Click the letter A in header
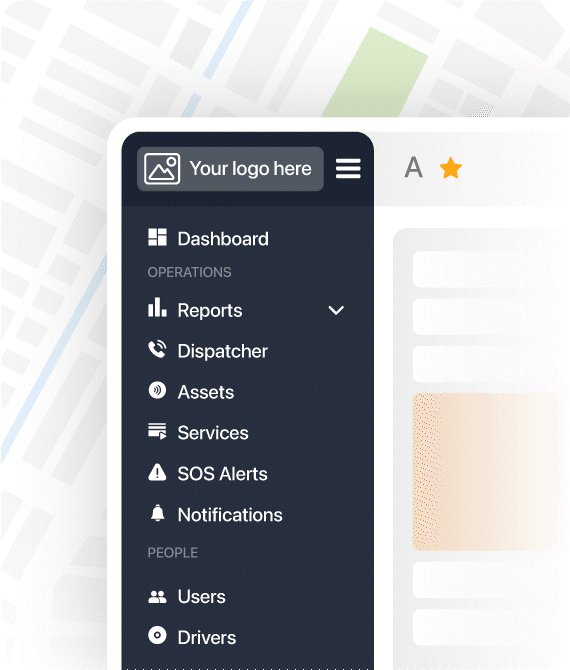 click(x=414, y=168)
